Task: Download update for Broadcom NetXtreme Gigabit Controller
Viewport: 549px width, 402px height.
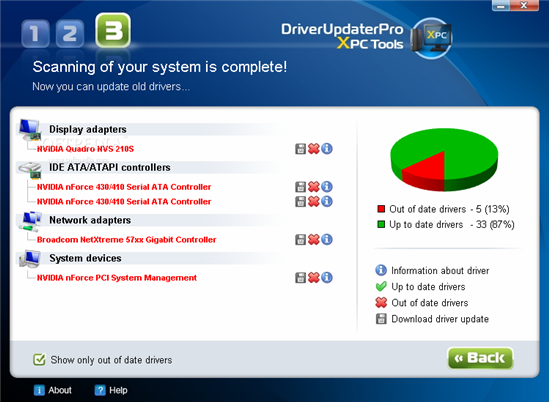Action: tap(300, 240)
